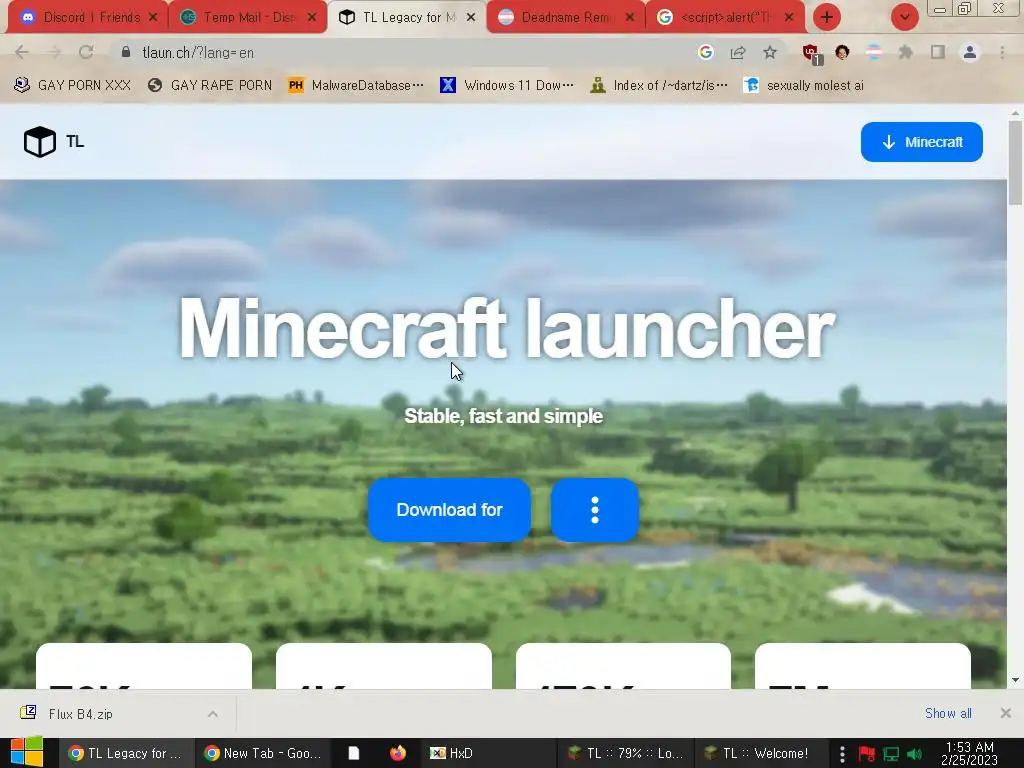
Task: Click the share page icon
Action: pyautogui.click(x=738, y=52)
